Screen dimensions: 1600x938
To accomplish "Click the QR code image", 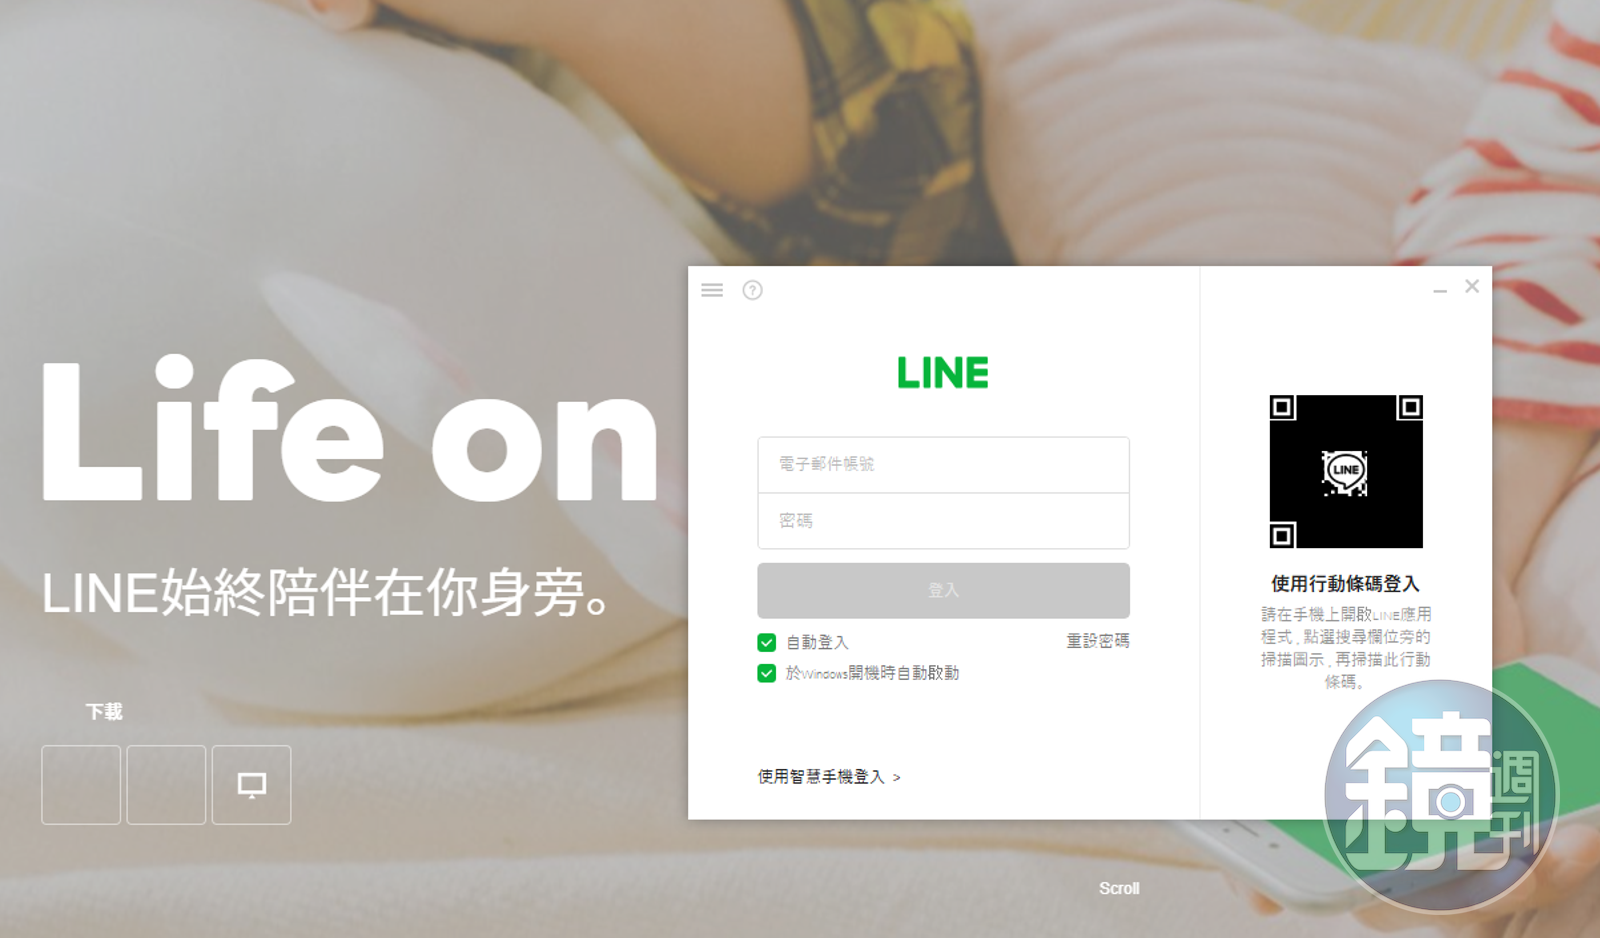I will 1346,471.
